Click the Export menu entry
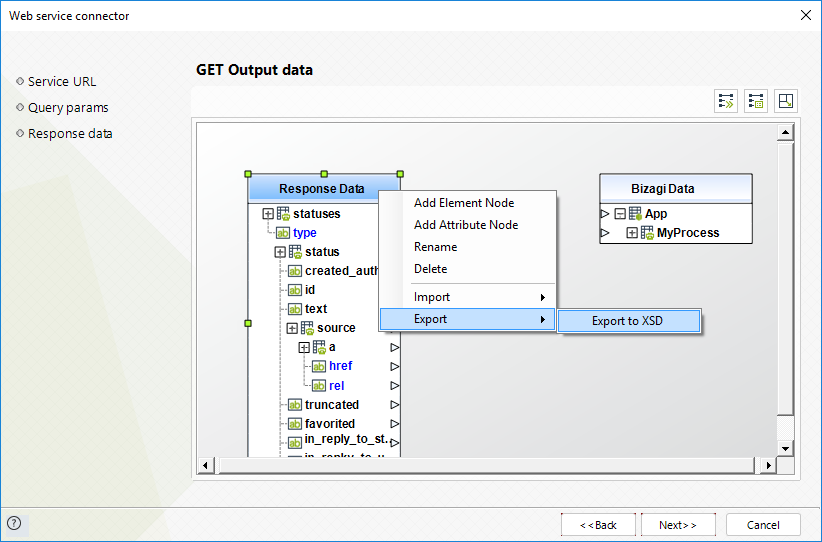 467,319
